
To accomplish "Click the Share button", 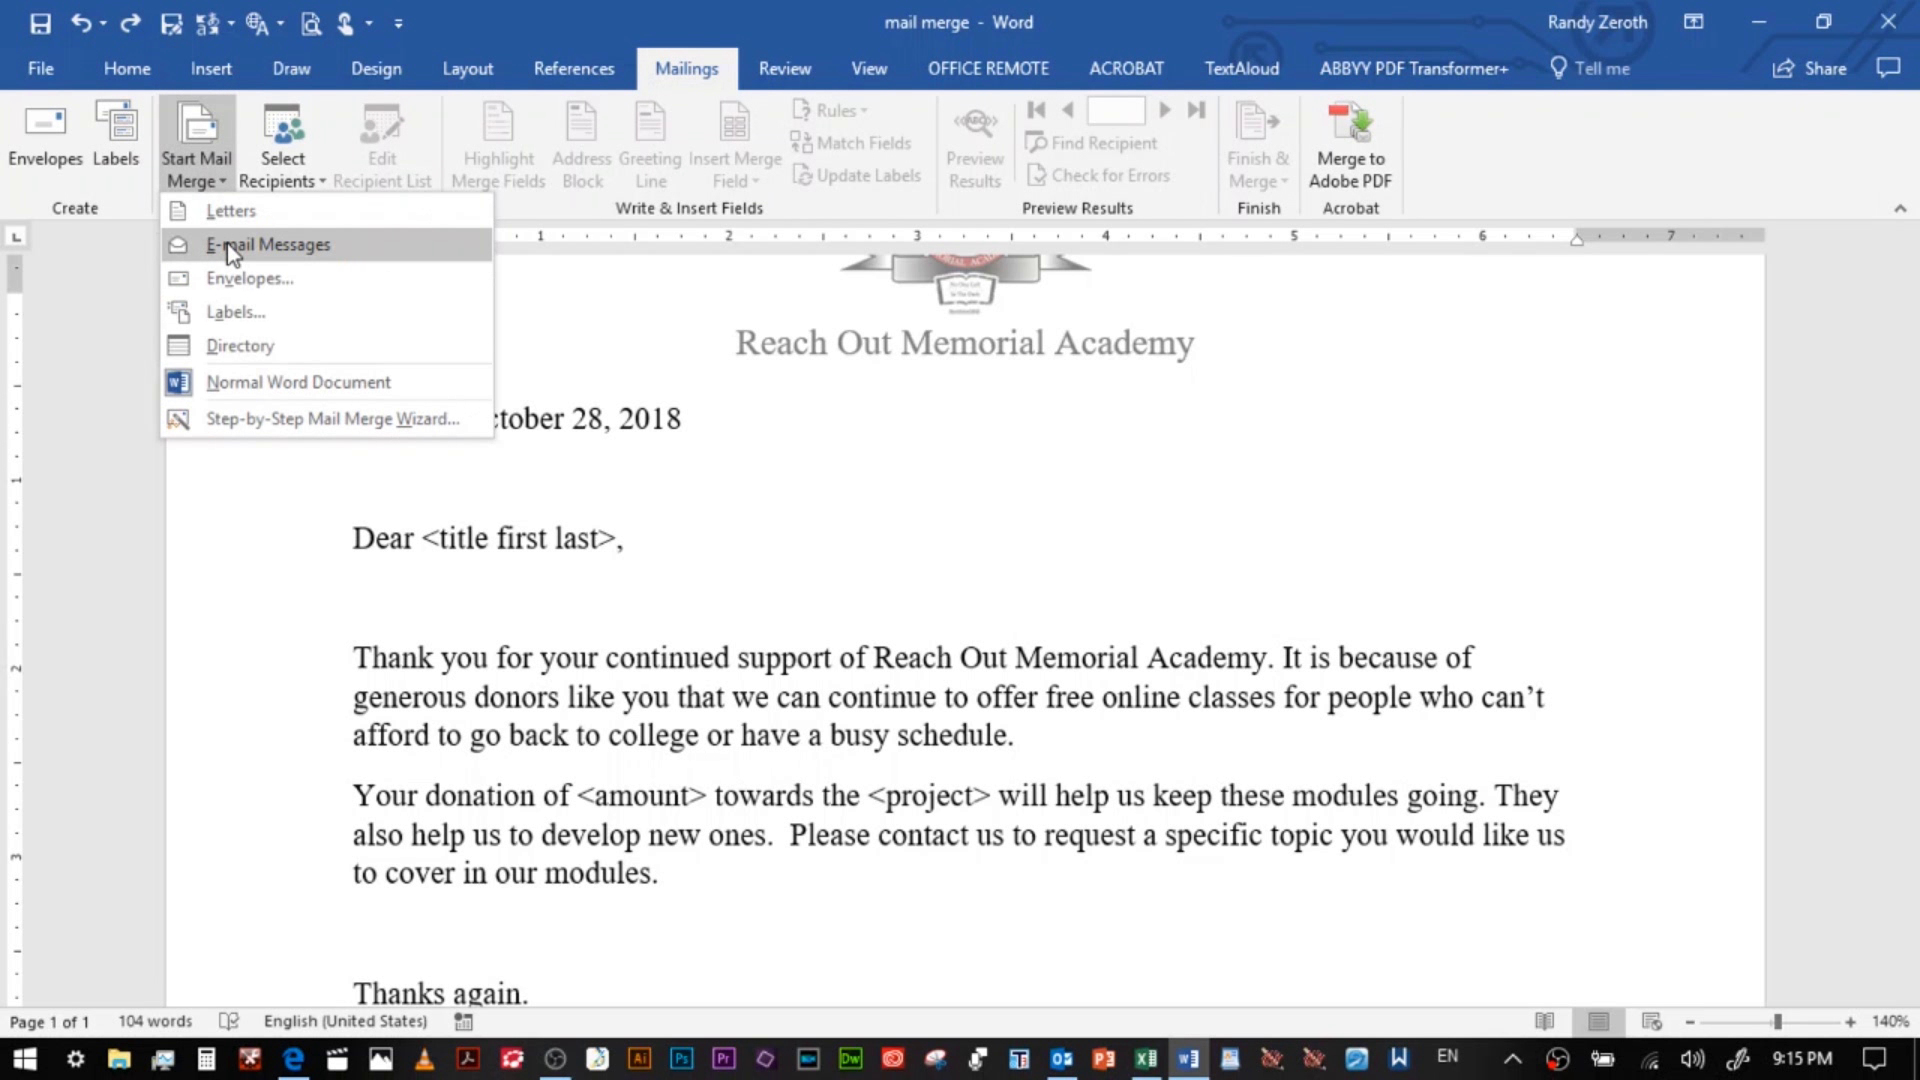I will click(x=1810, y=68).
